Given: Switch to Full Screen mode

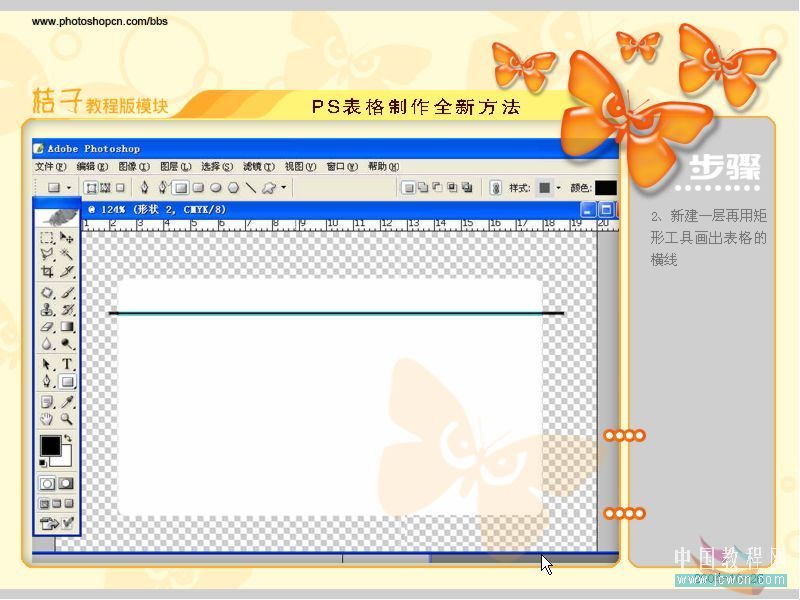Looking at the screenshot, I should coord(68,504).
